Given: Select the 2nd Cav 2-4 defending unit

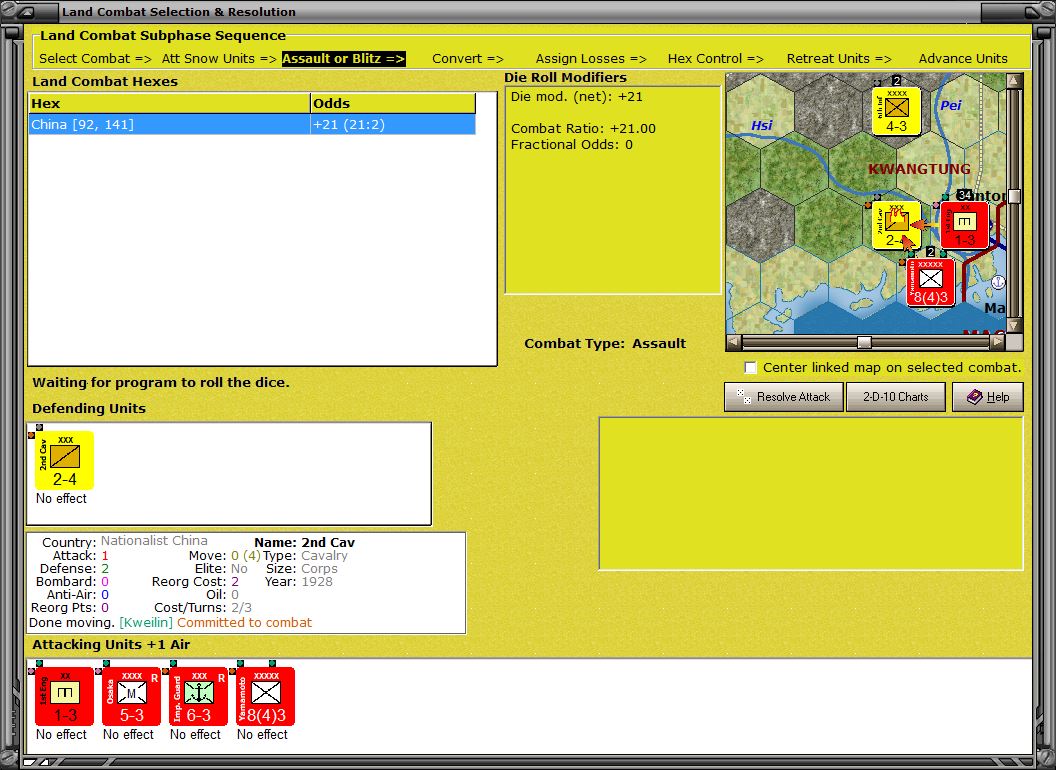Looking at the screenshot, I should (65, 460).
